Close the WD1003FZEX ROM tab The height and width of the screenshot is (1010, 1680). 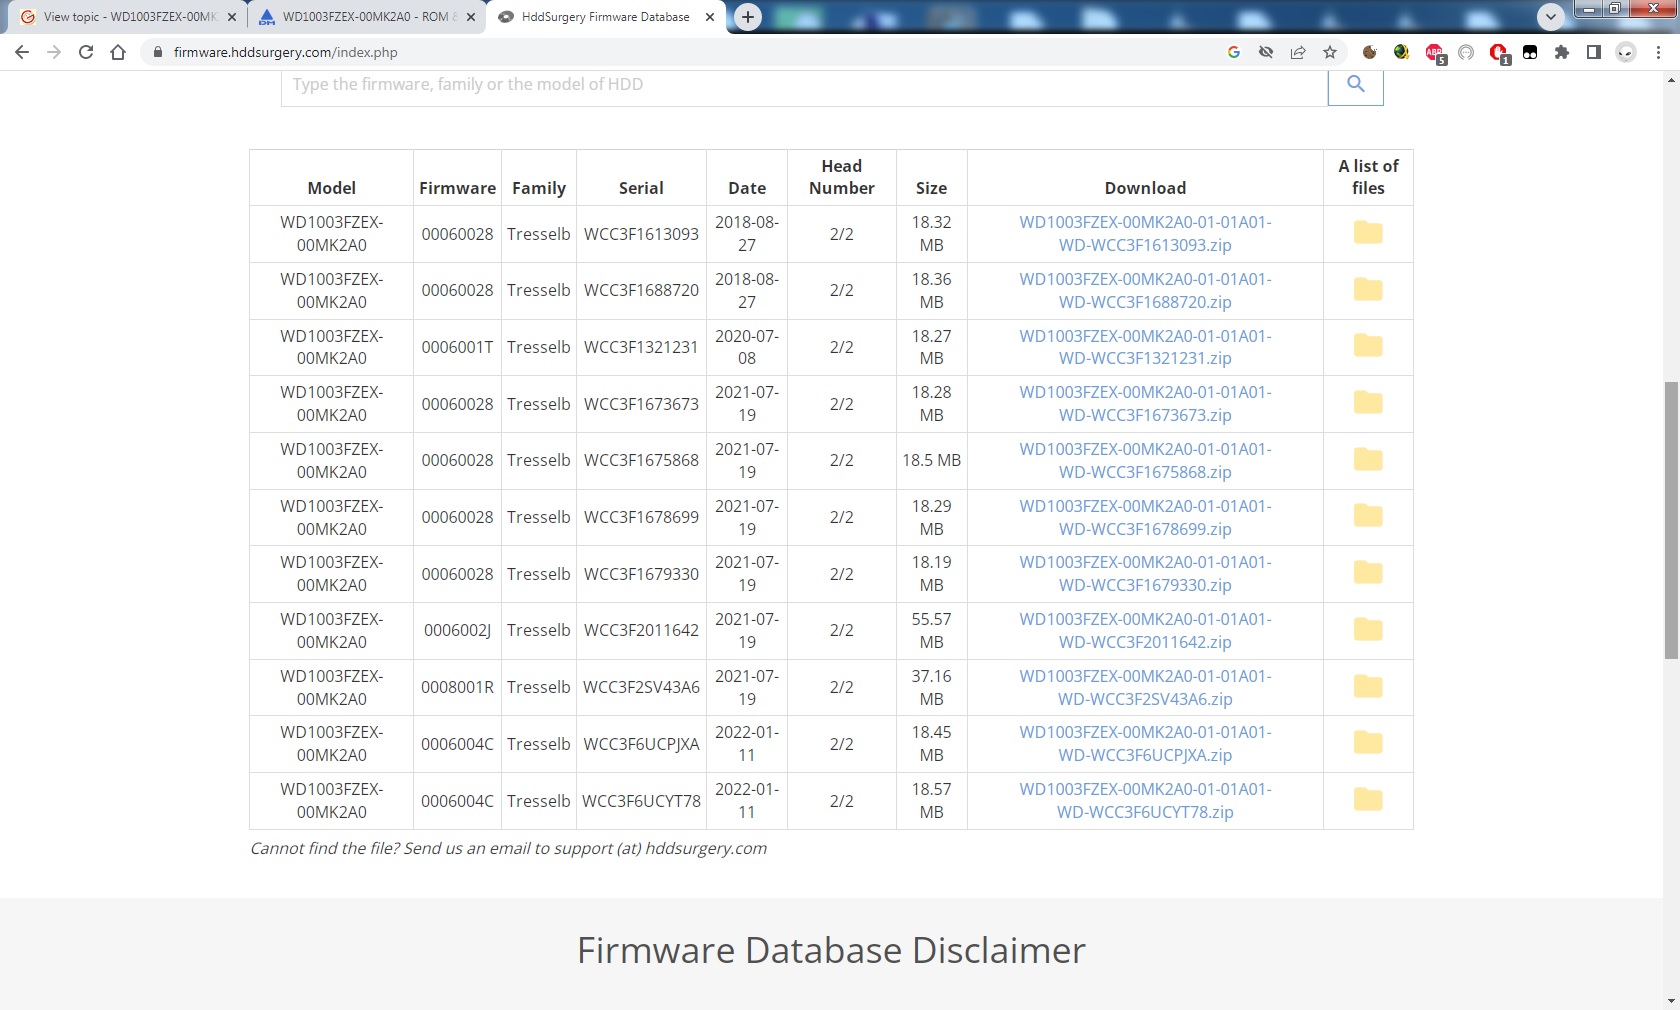(471, 17)
